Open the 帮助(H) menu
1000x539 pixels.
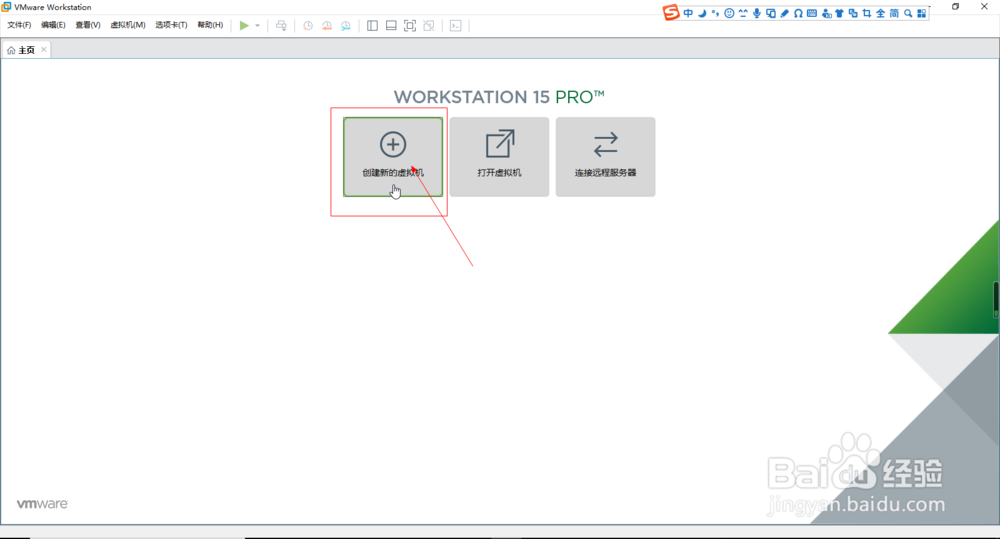click(210, 25)
